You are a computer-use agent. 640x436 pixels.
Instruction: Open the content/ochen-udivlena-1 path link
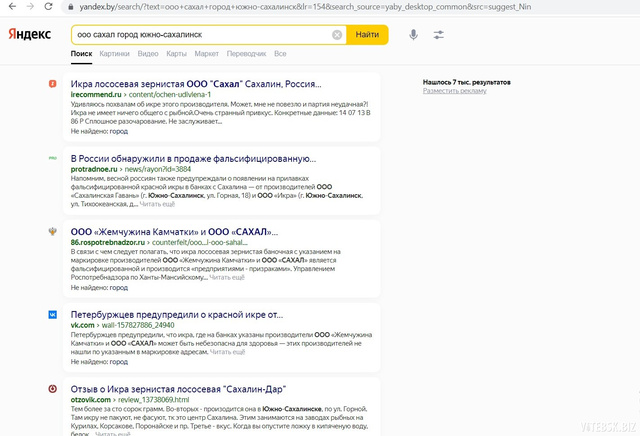(170, 95)
